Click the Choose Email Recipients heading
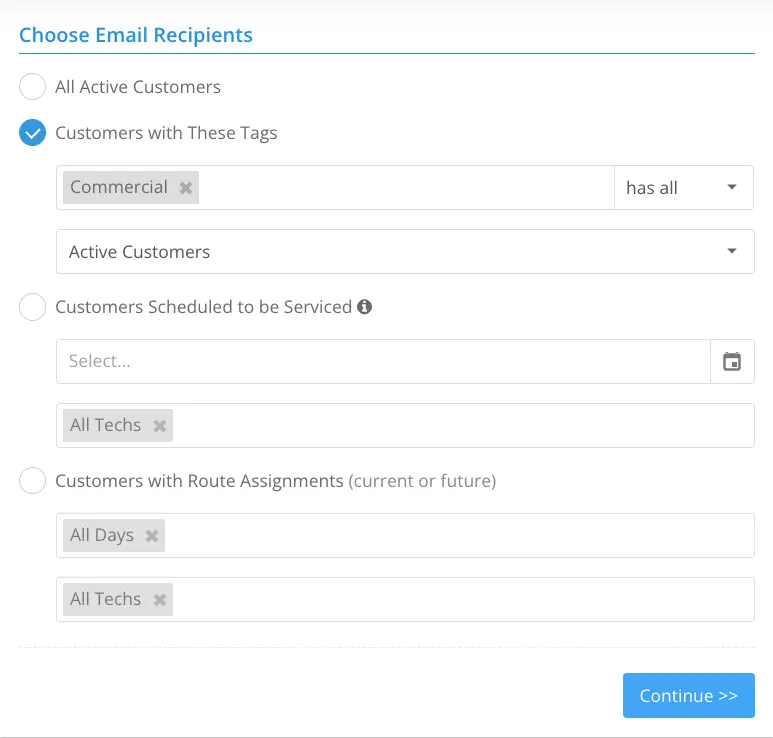The height and width of the screenshot is (738, 773). coord(136,35)
